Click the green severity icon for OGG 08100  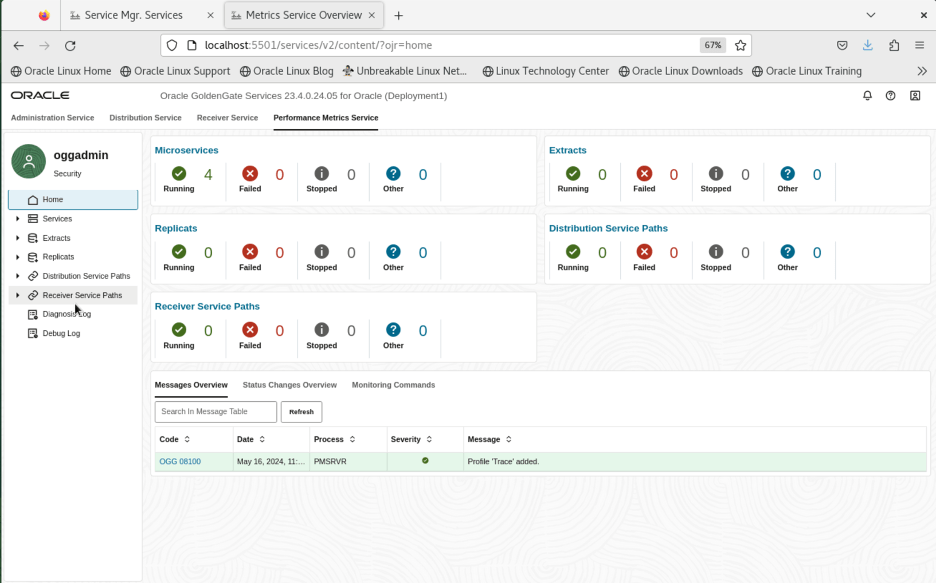click(425, 461)
